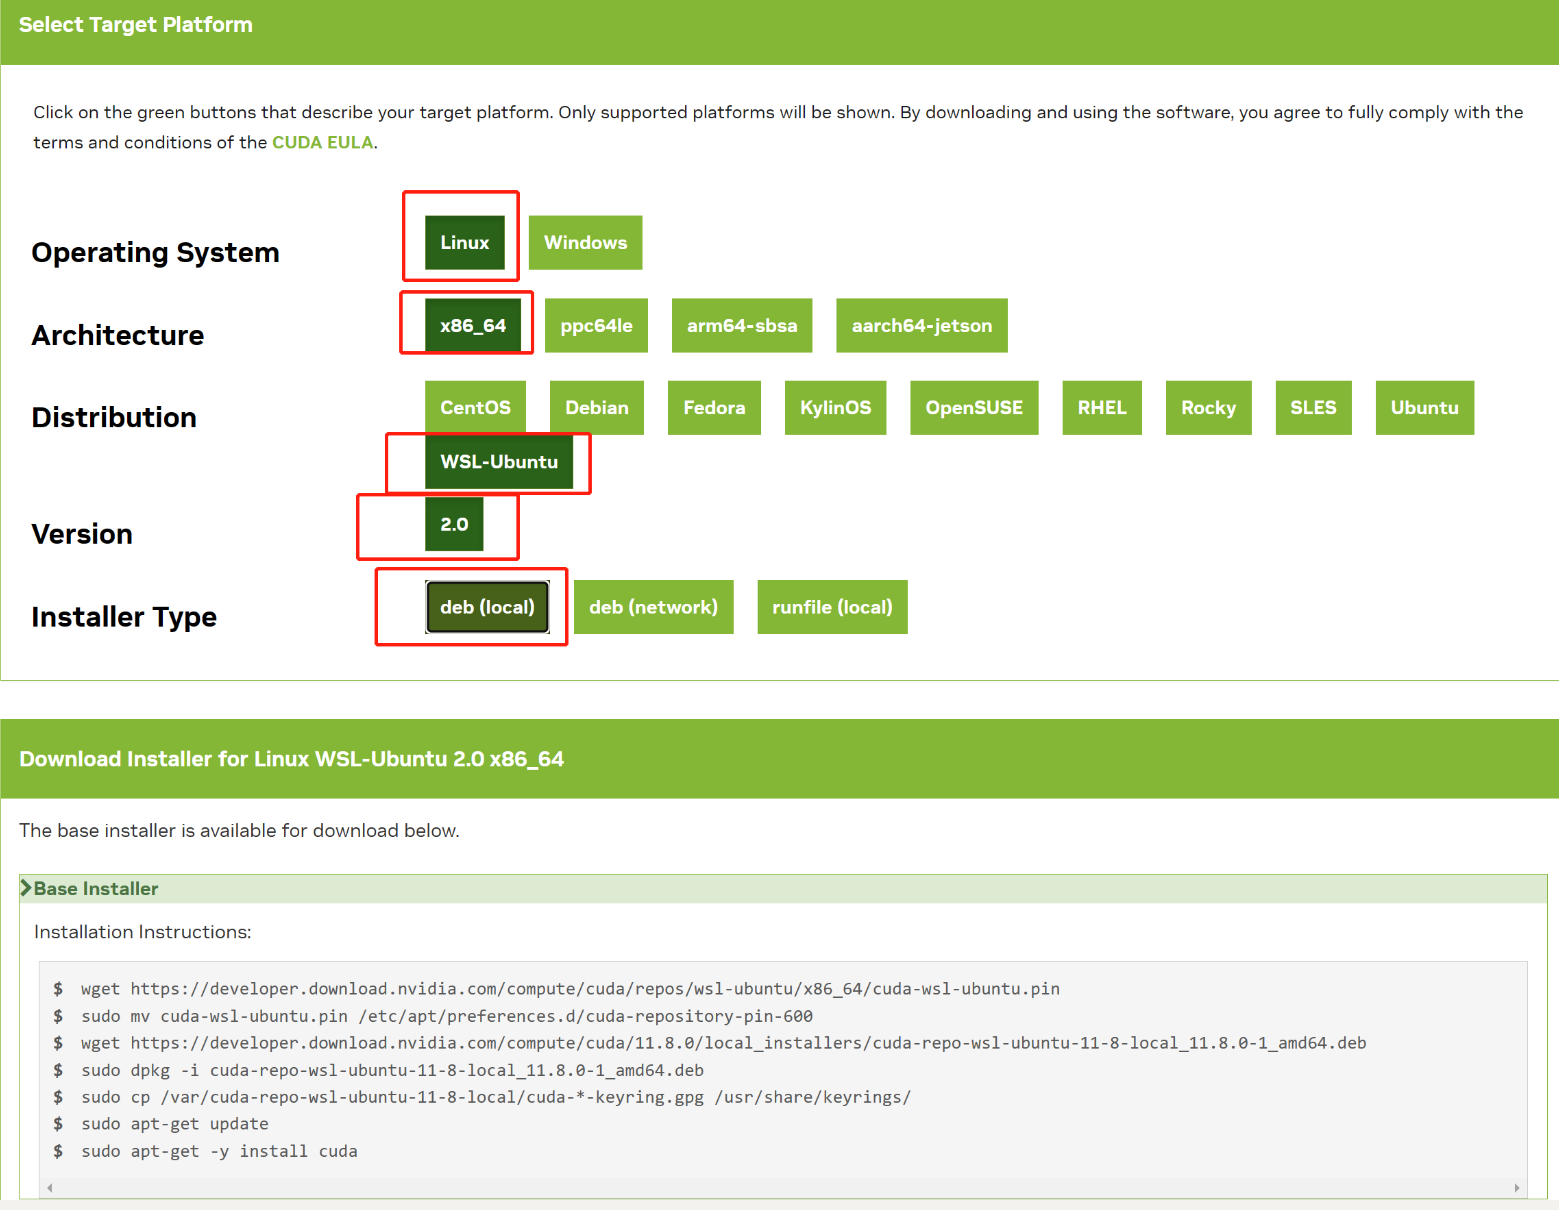Select x86_64 architecture
Screen dimensions: 1559x1210
tap(473, 325)
